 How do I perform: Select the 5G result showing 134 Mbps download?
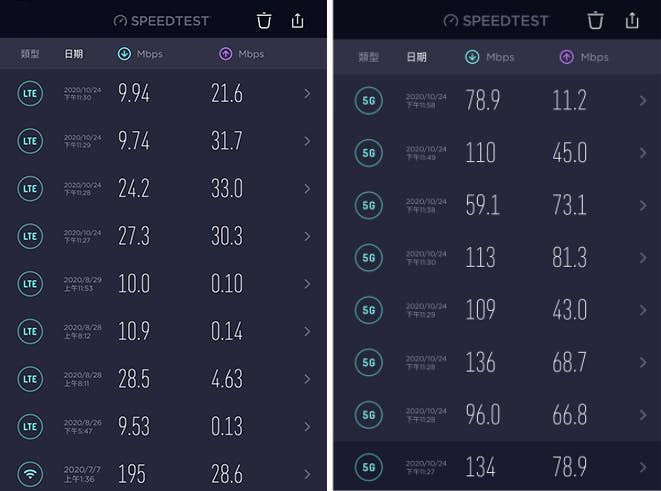[497, 467]
